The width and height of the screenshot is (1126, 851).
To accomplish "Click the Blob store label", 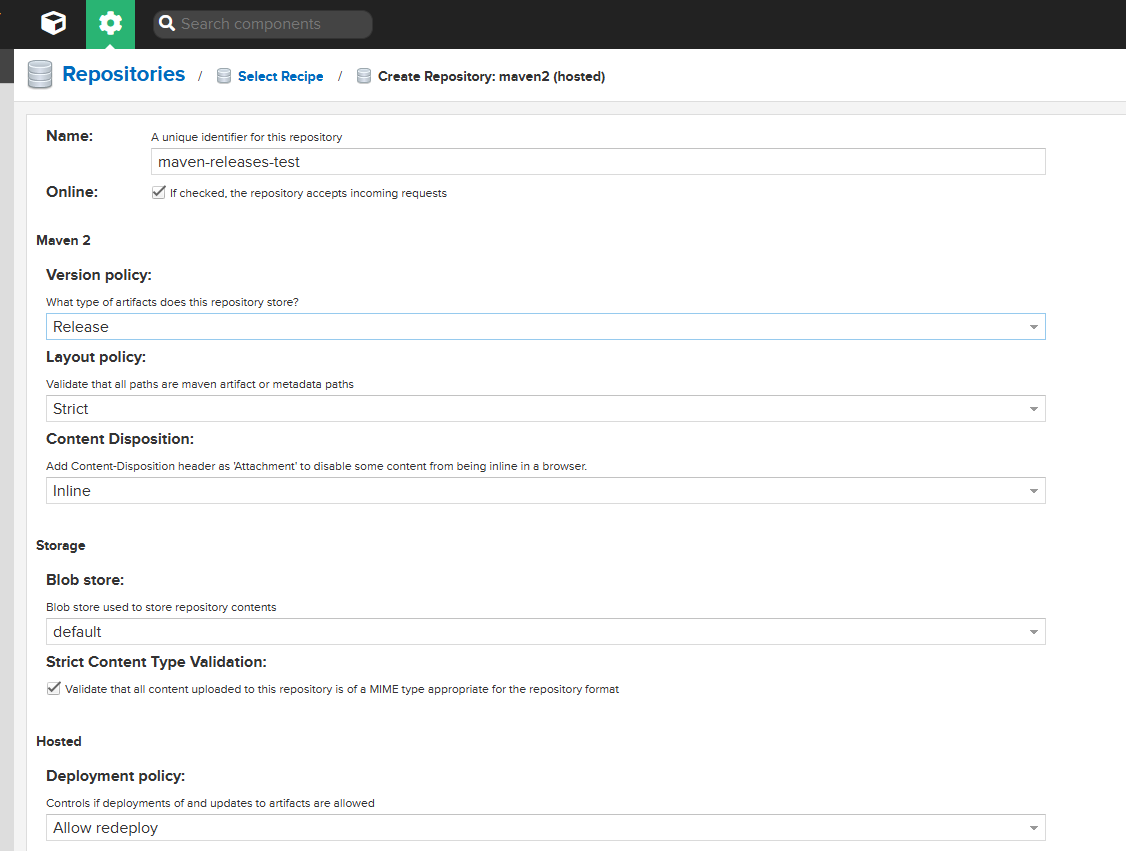I will 85,580.
